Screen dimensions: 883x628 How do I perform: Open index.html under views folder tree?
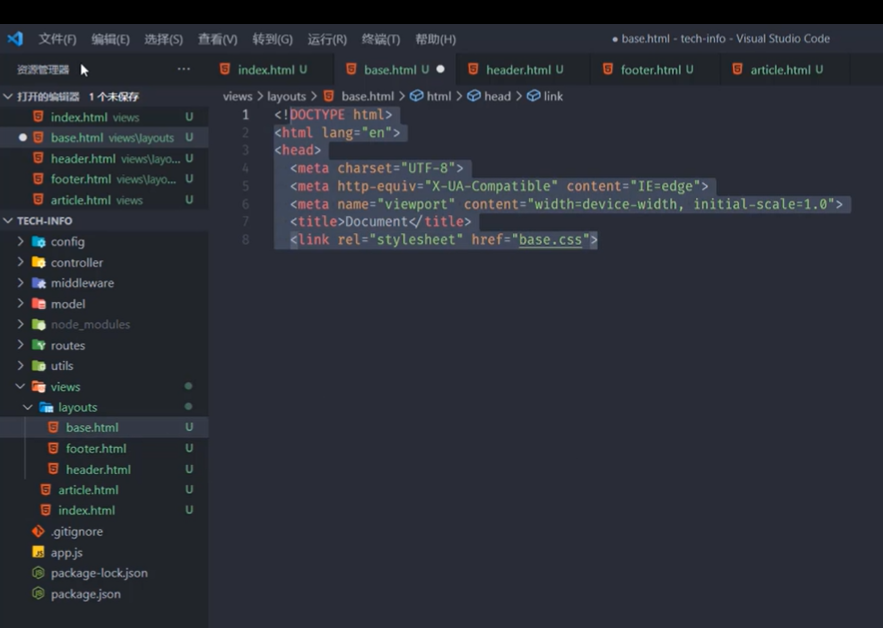pyautogui.click(x=104, y=510)
